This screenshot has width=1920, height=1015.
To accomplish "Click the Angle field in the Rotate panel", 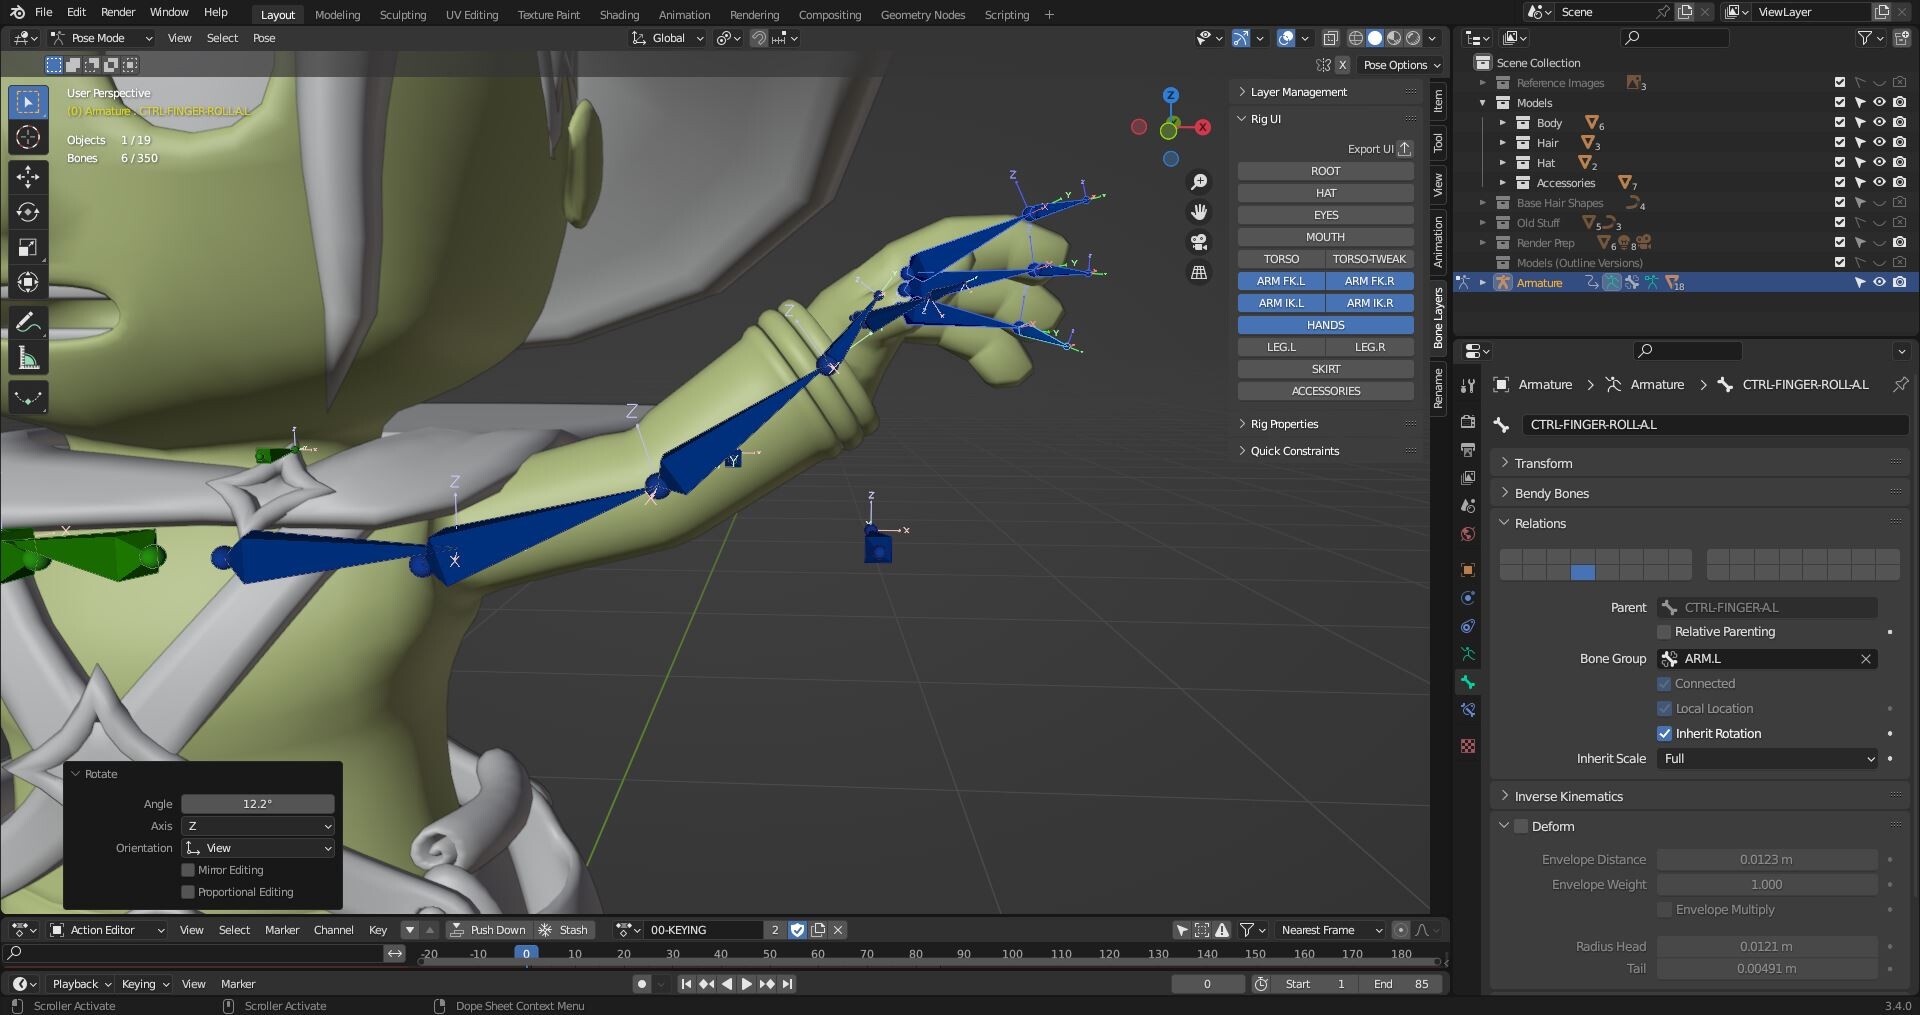I will pyautogui.click(x=257, y=803).
